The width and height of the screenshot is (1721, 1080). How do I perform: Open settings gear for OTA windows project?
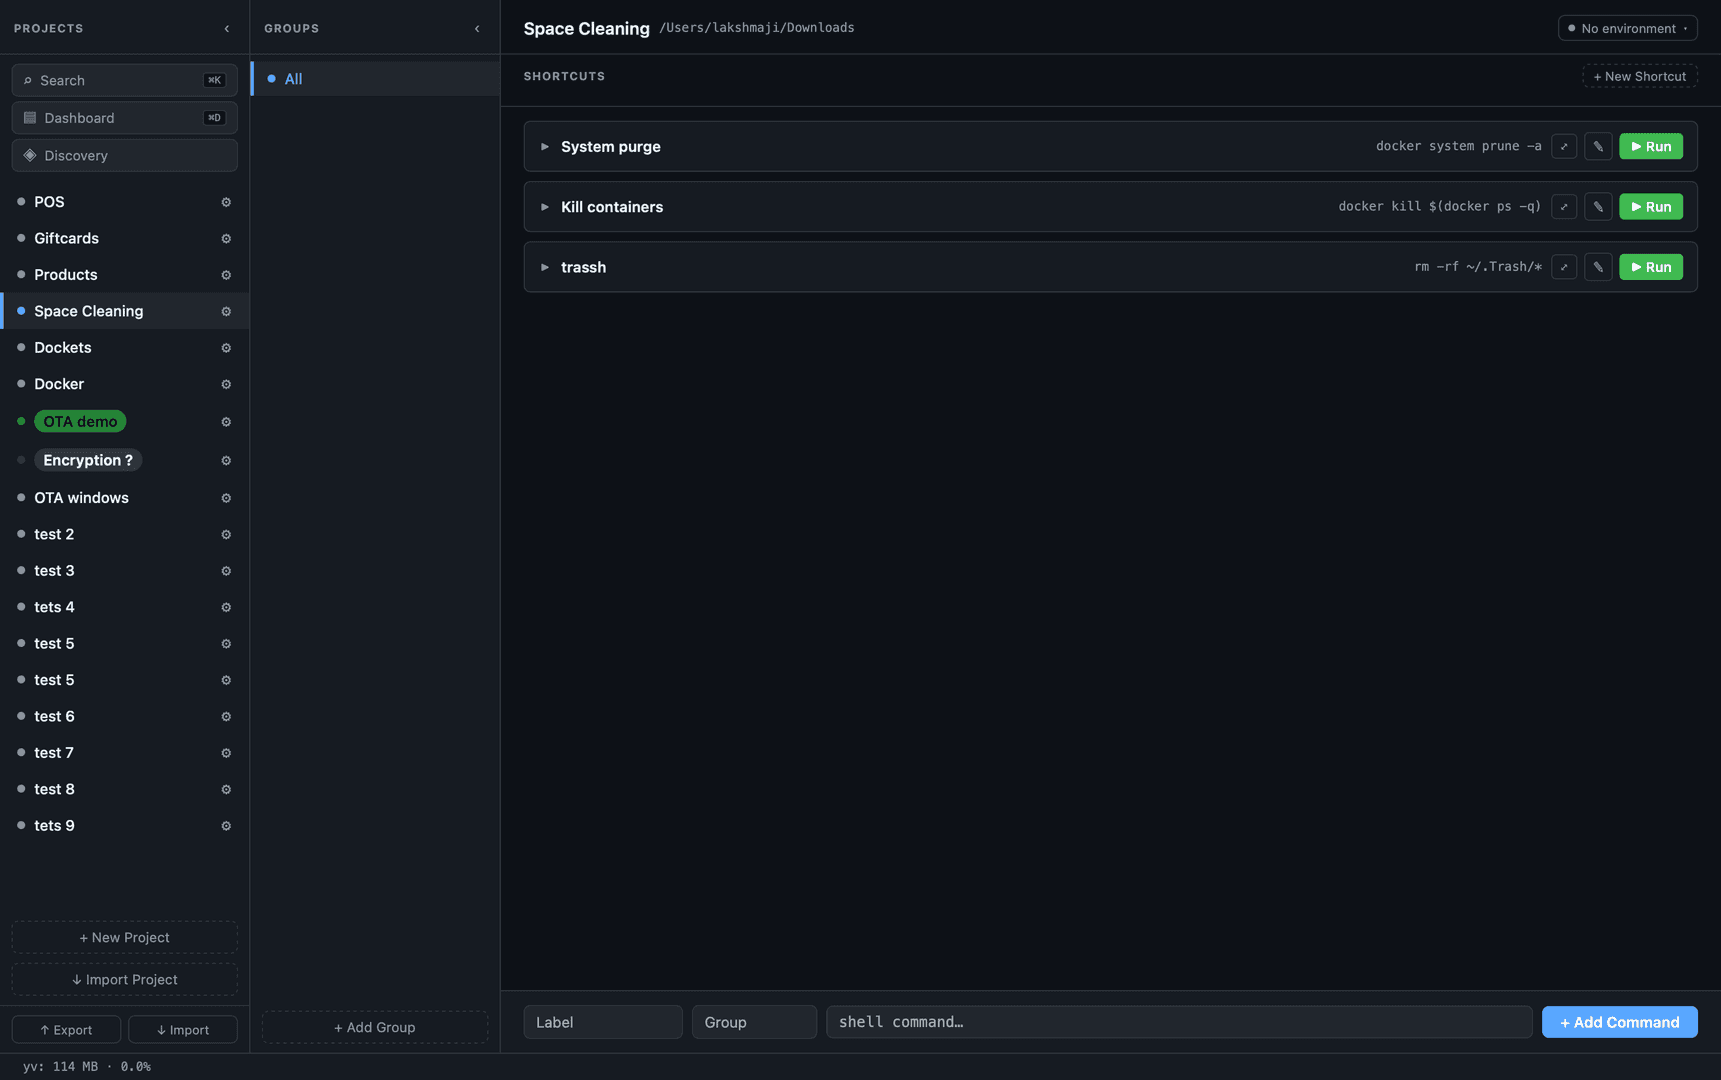[226, 498]
